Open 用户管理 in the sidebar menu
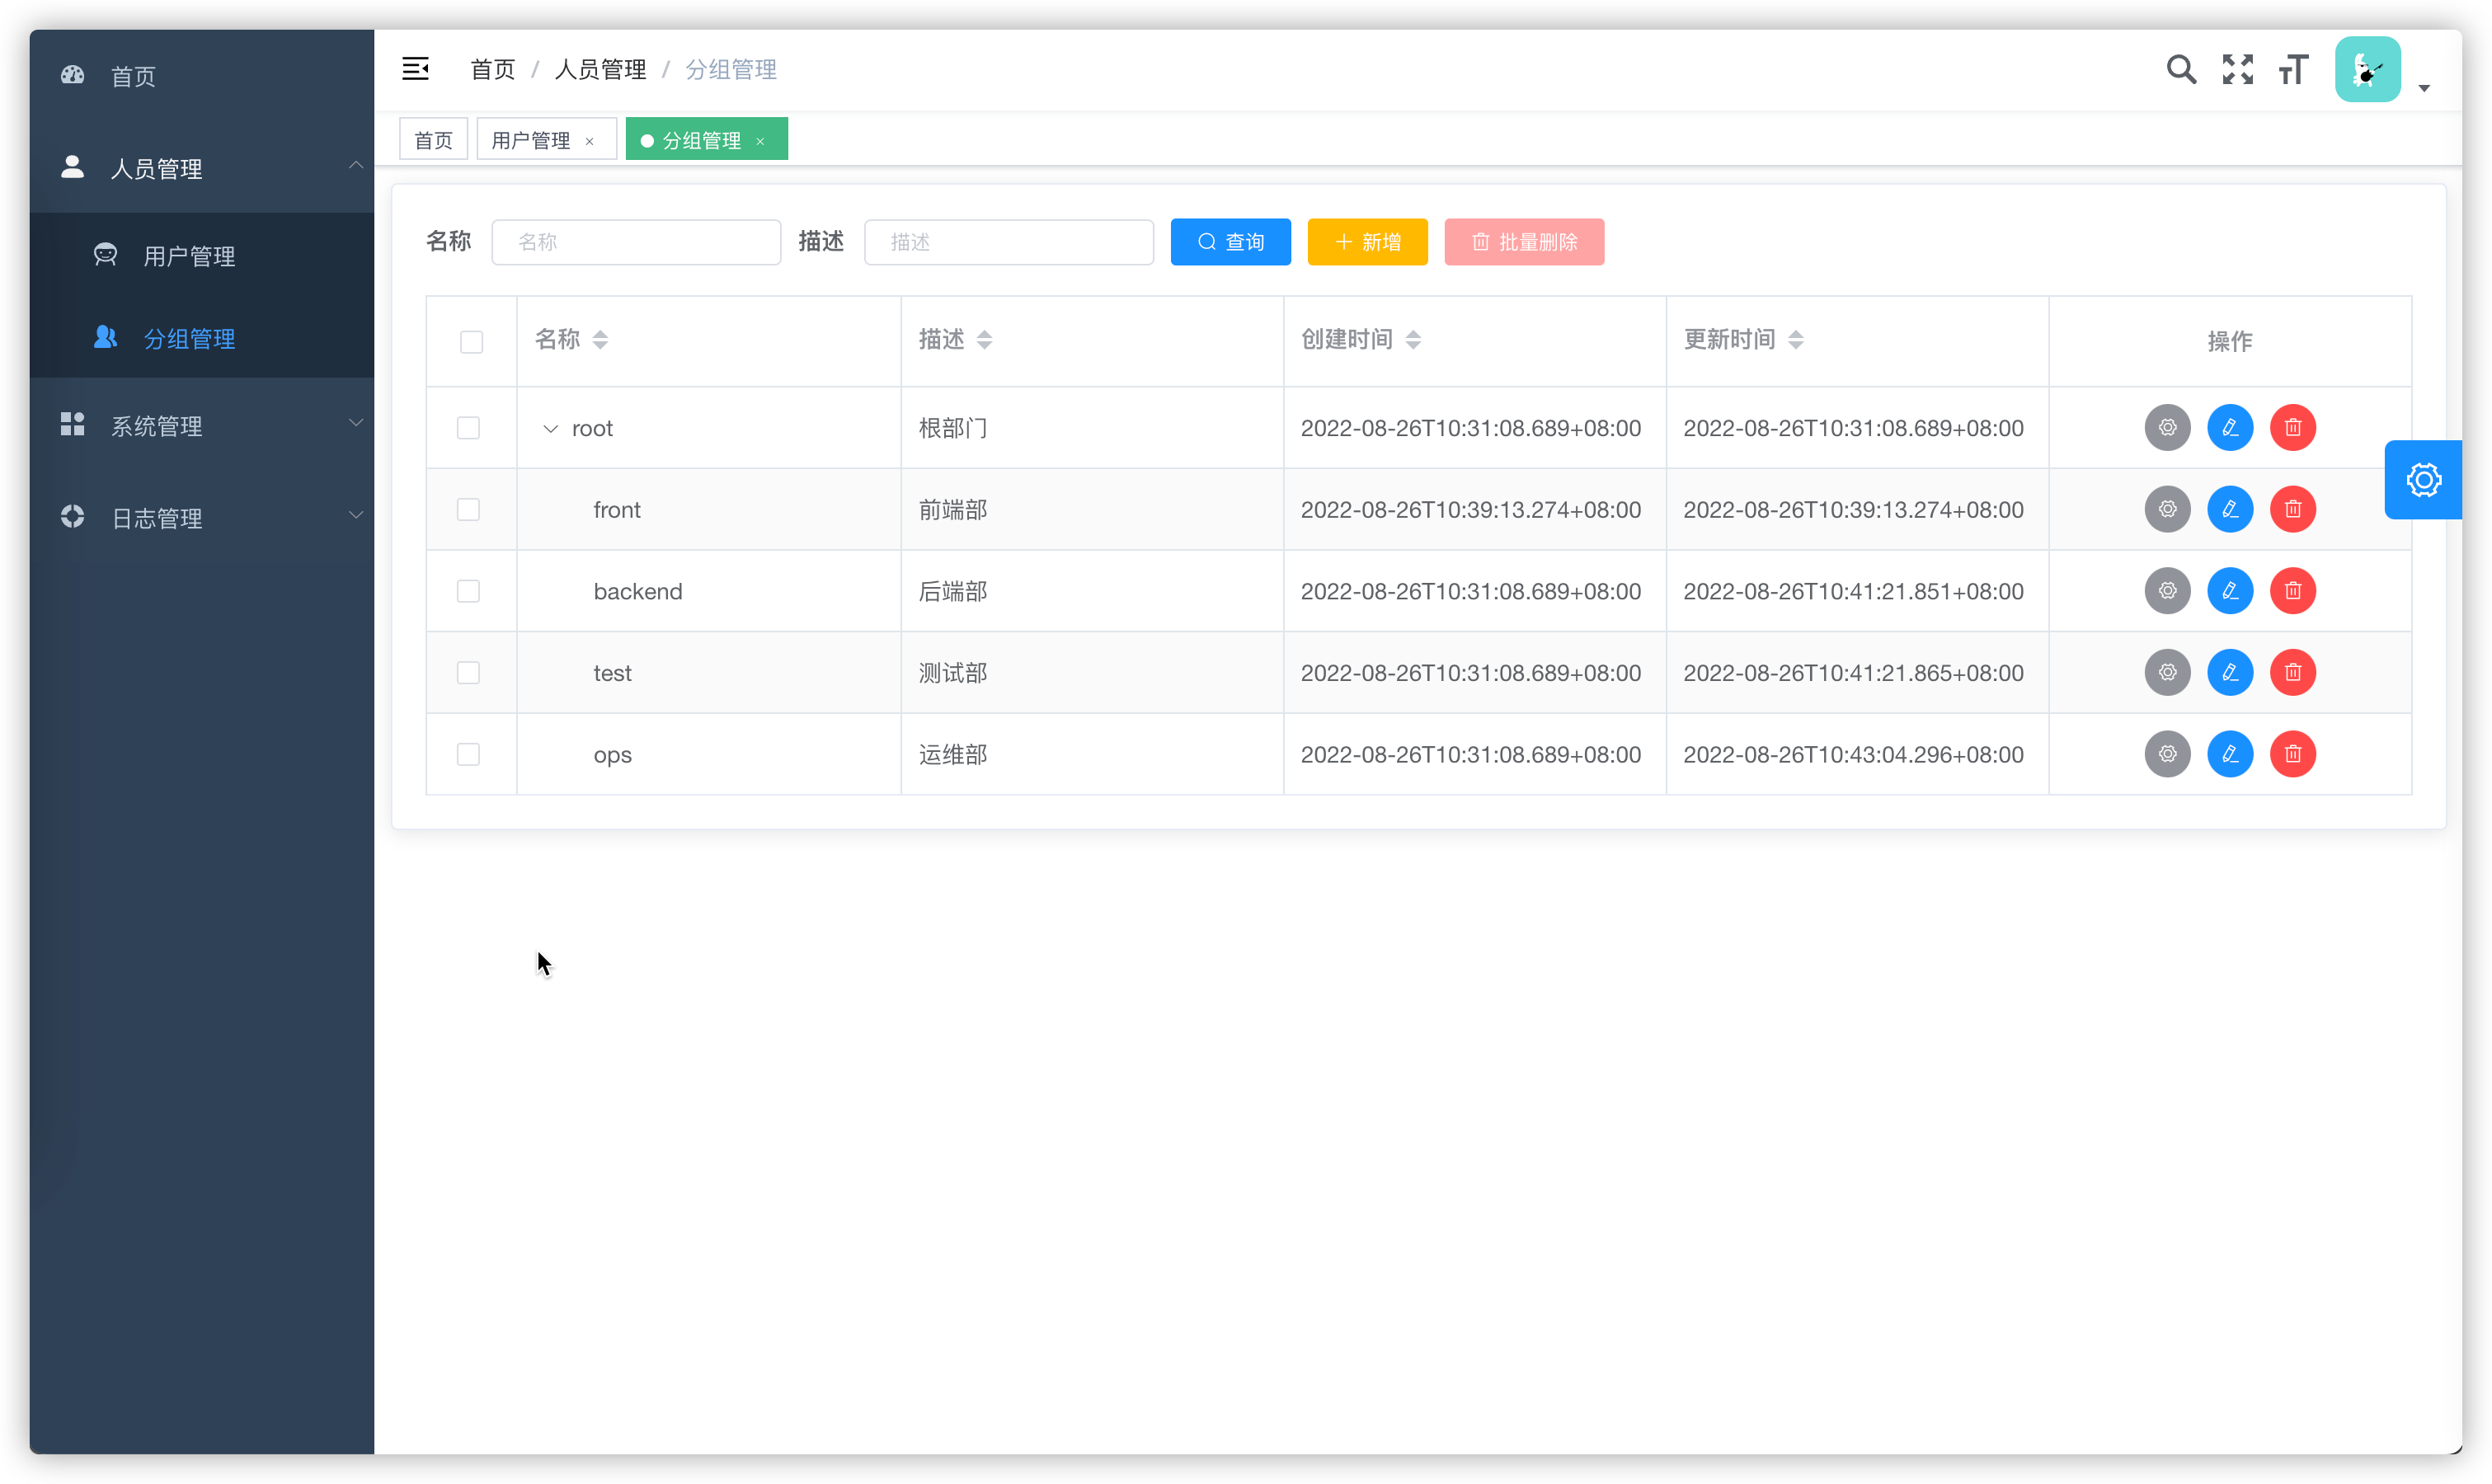The image size is (2492, 1484). click(189, 256)
